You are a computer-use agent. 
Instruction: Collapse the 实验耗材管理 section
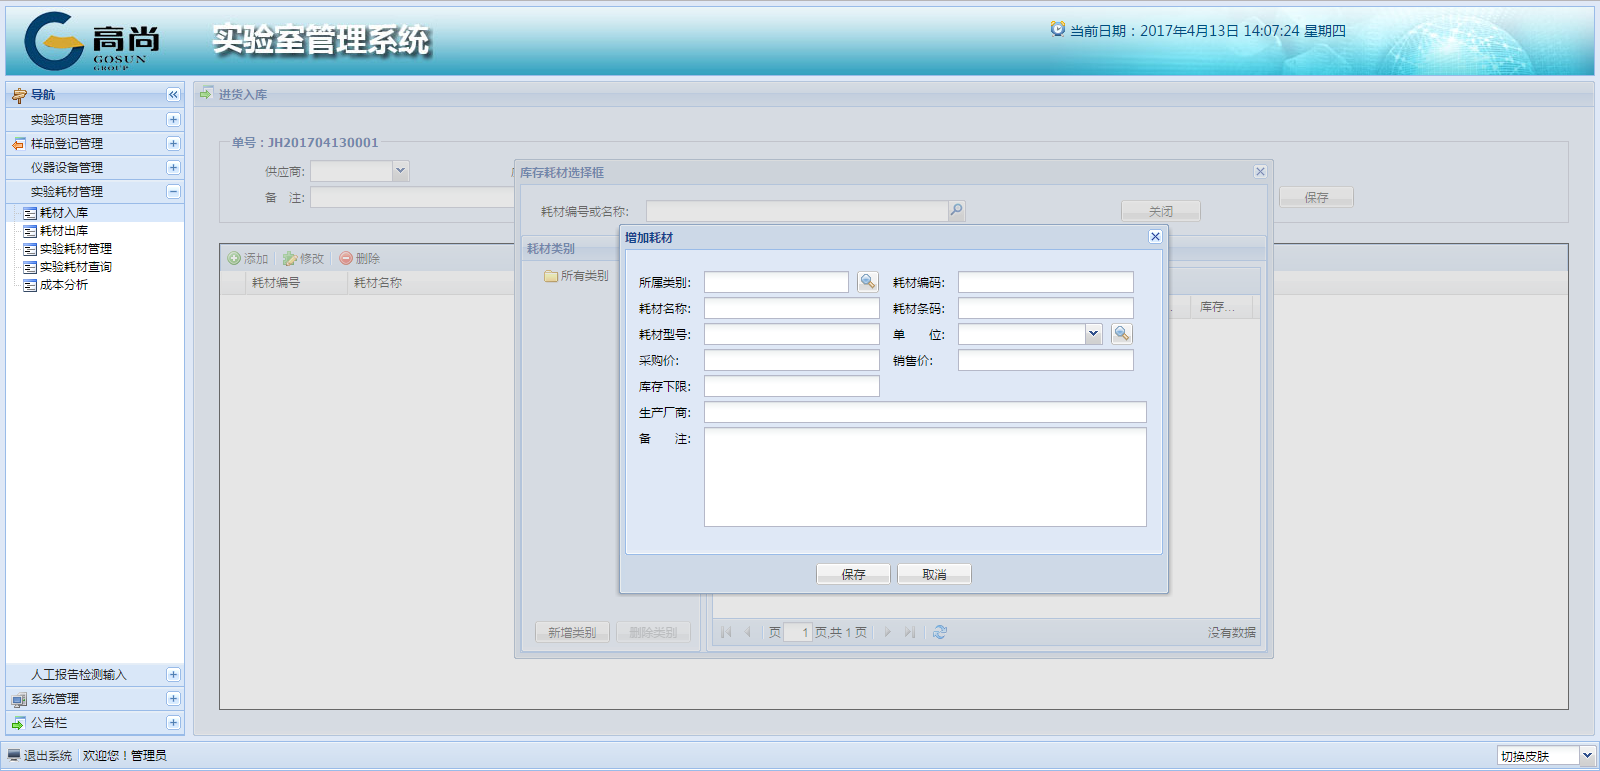pos(173,191)
